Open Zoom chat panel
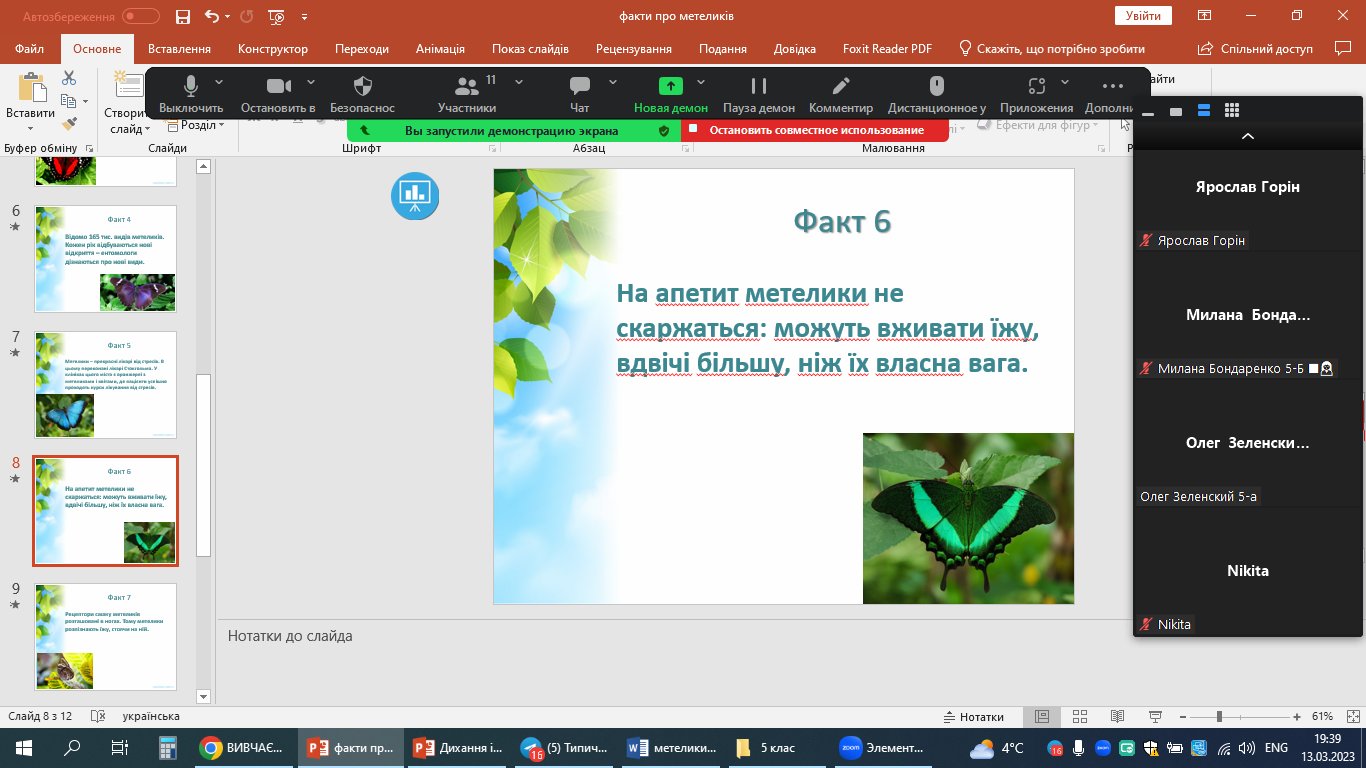Image resolution: width=1366 pixels, height=768 pixels. pos(579,95)
